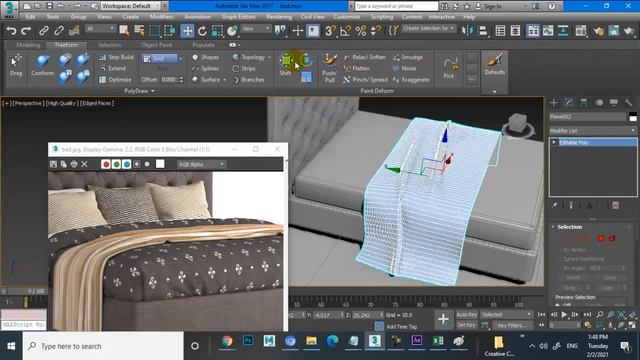Select Element sub-object level icon
The width and height of the screenshot is (640, 360).
(612, 238)
